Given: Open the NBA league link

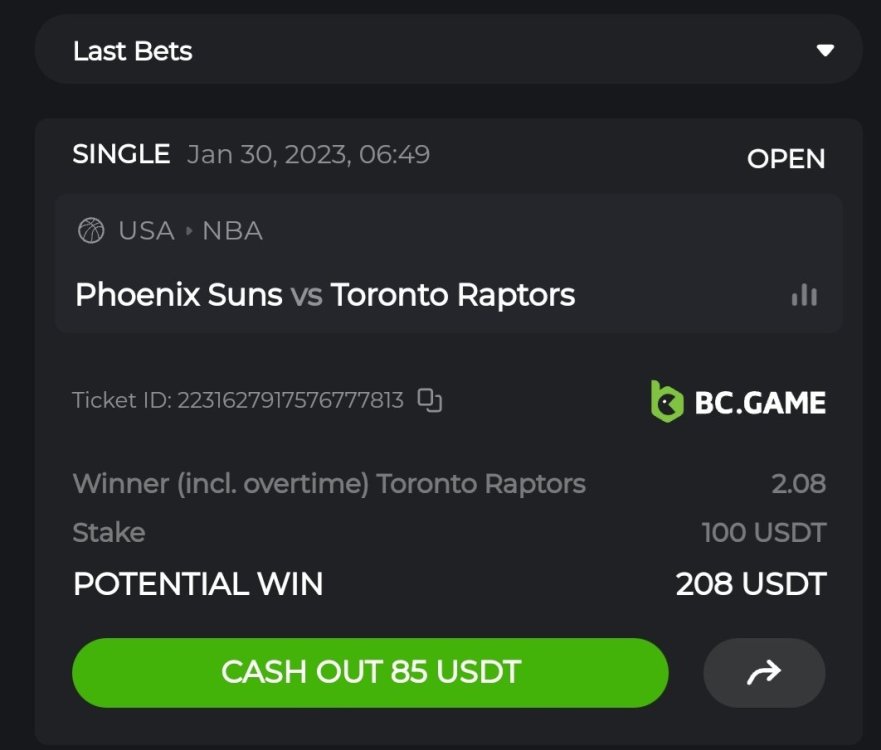Looking at the screenshot, I should 232,231.
